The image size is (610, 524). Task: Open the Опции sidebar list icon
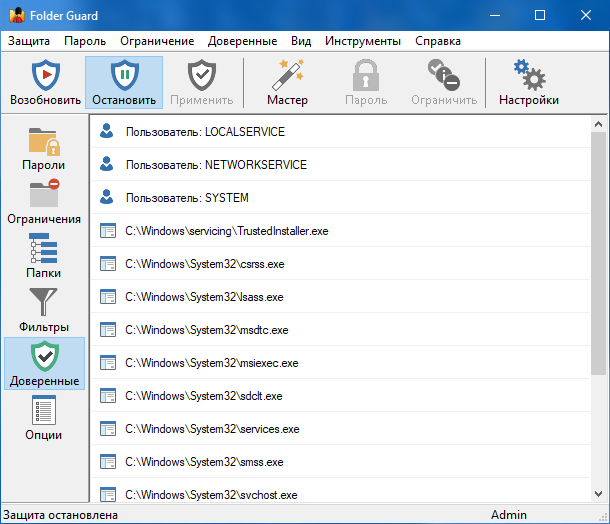(44, 412)
